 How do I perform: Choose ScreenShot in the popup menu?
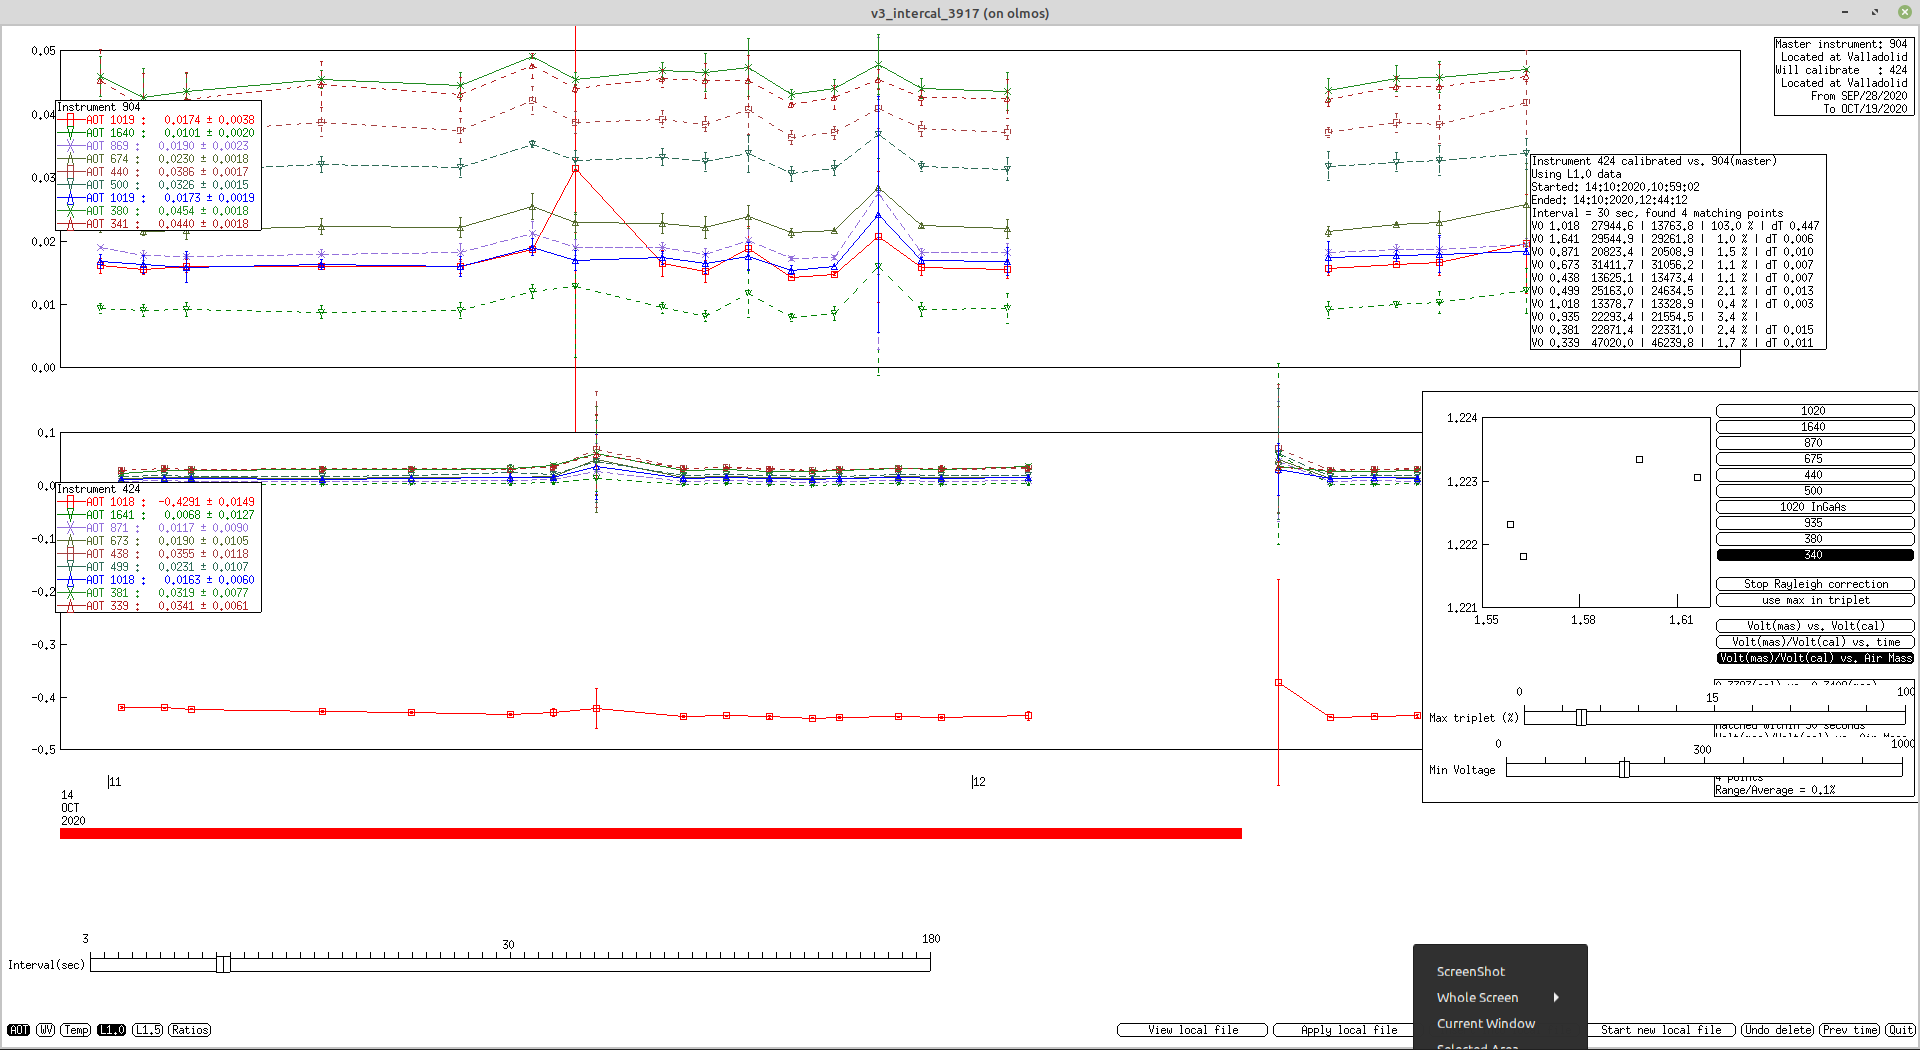(1470, 972)
